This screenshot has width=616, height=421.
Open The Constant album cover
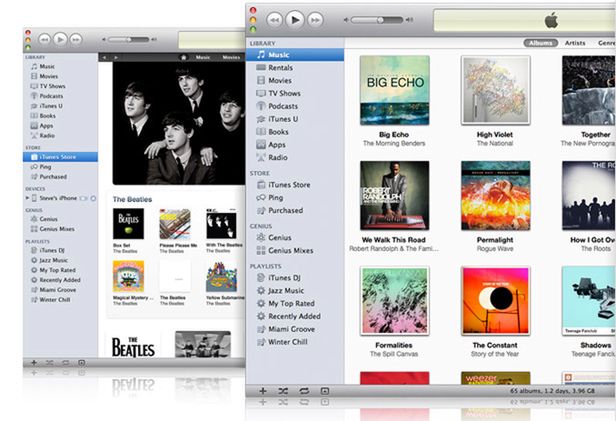[495, 301]
